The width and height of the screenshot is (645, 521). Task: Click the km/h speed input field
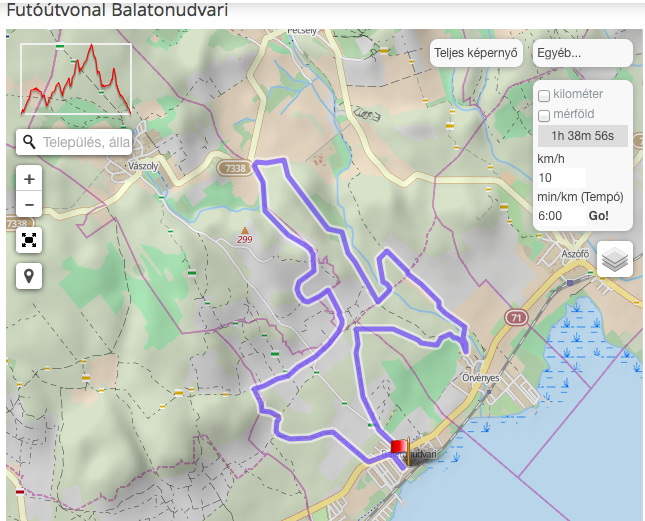(x=561, y=178)
